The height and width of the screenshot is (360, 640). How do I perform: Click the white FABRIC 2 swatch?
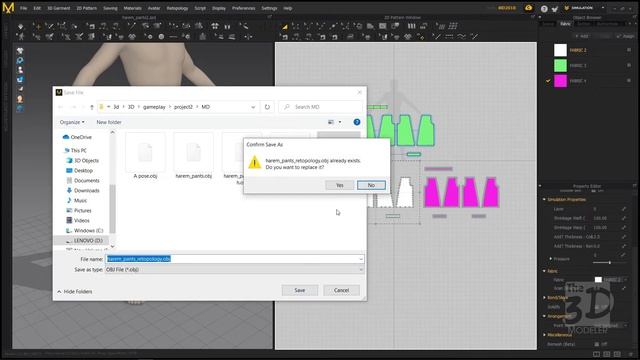[x=560, y=50]
